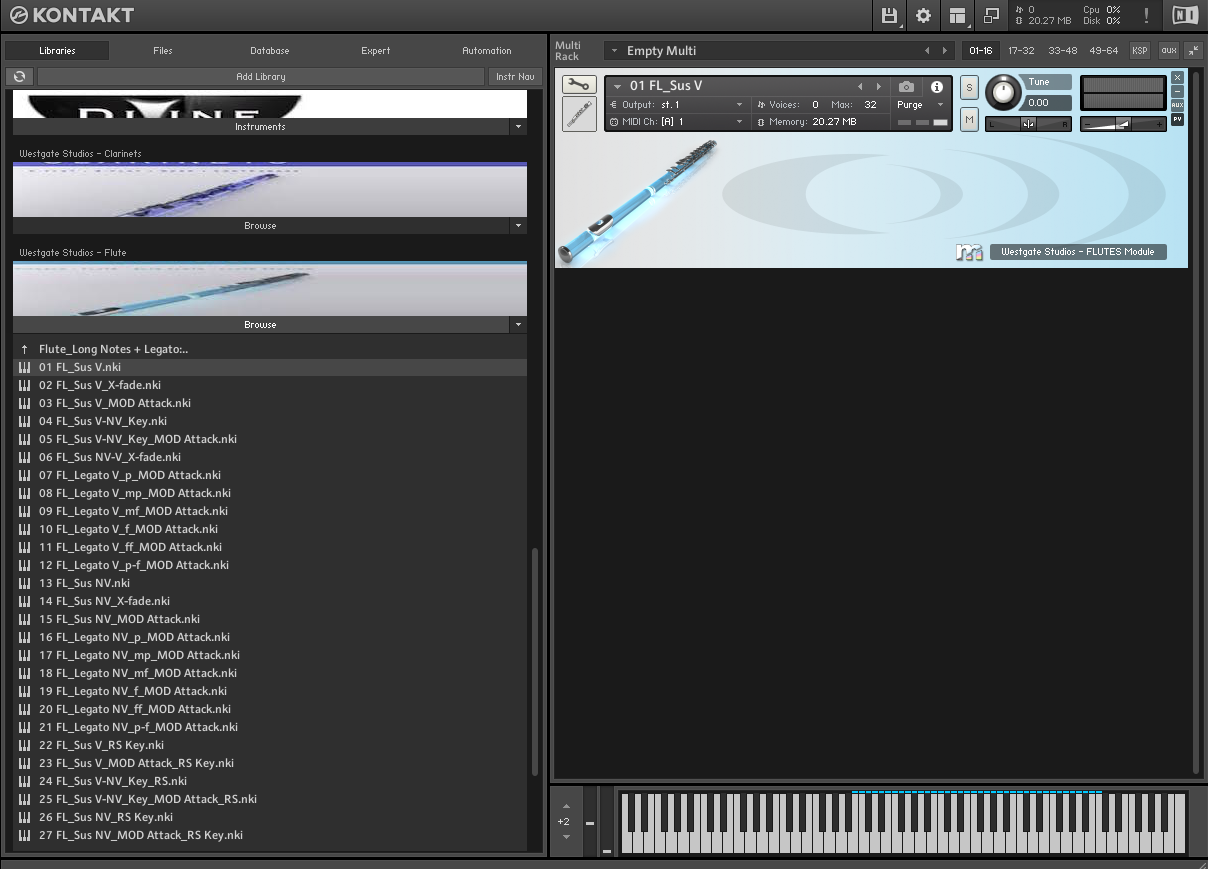
Task: Select next instrument preset arrow
Action: (x=879, y=87)
